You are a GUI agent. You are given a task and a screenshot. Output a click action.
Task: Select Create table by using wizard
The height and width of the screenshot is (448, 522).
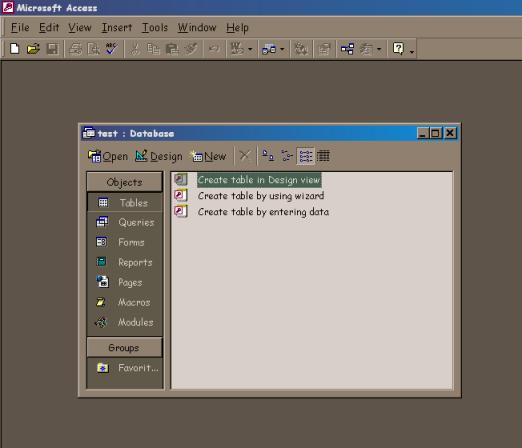pos(261,196)
